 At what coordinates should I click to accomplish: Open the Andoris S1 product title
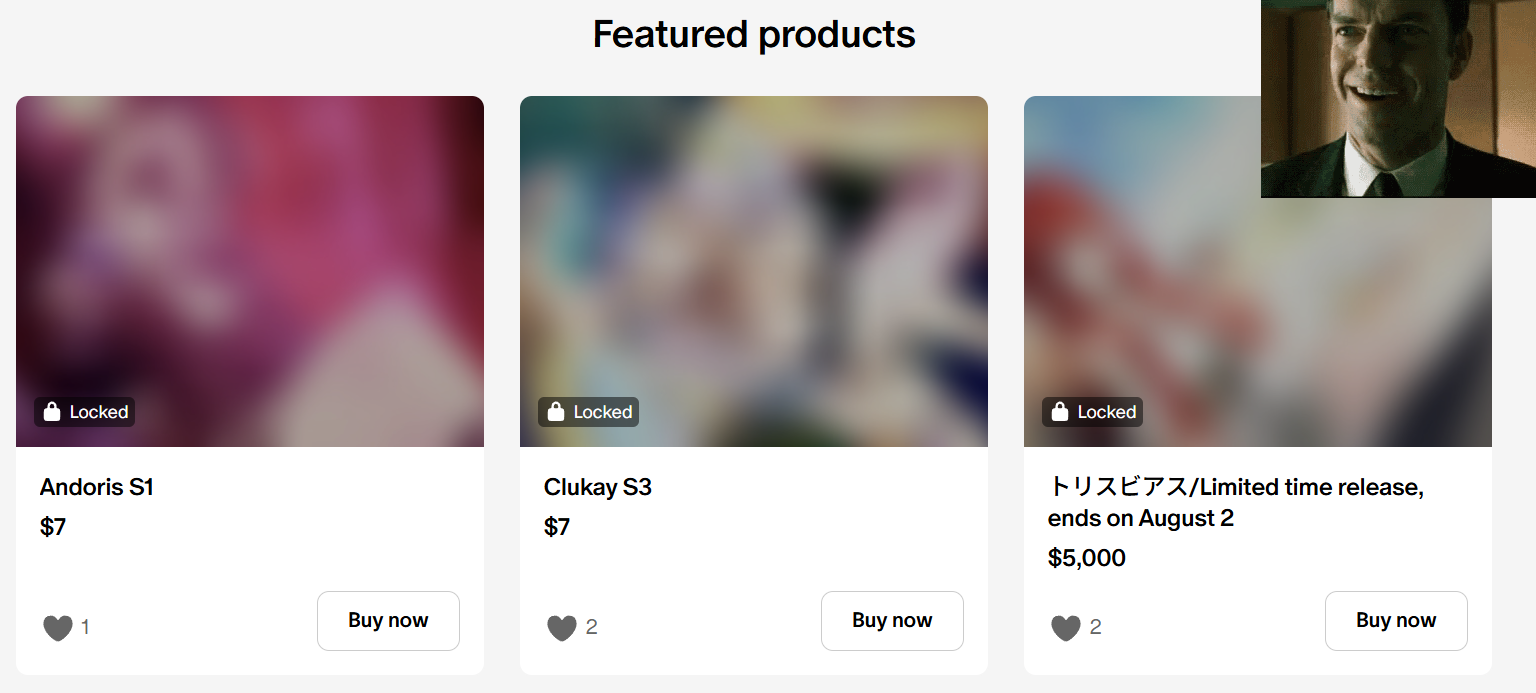(97, 488)
